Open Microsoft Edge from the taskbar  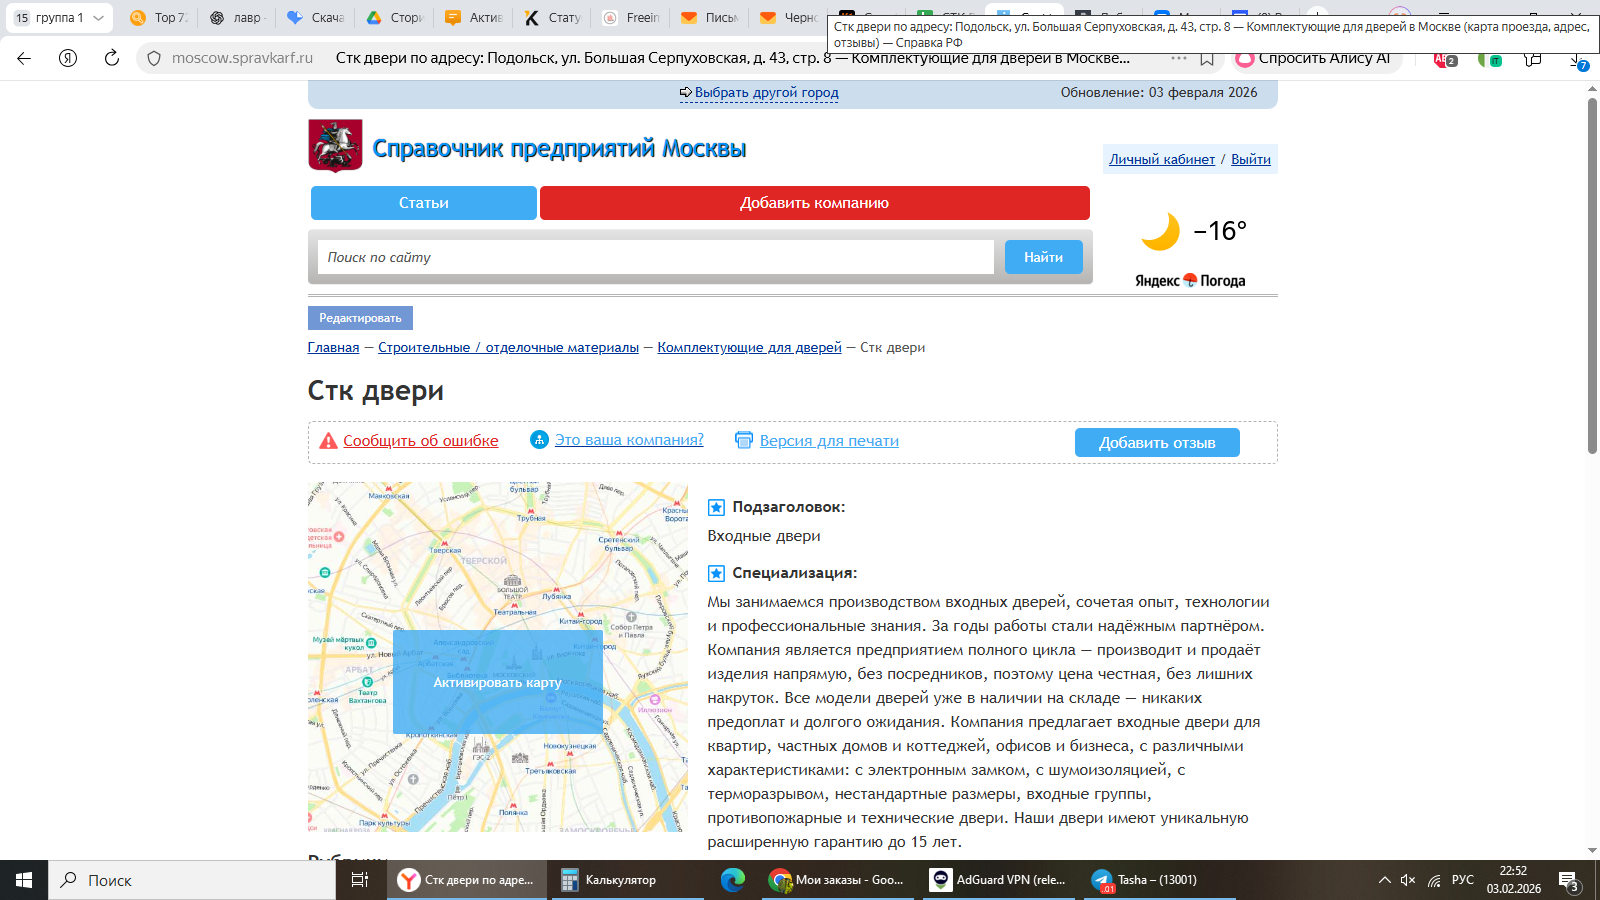pyautogui.click(x=733, y=880)
